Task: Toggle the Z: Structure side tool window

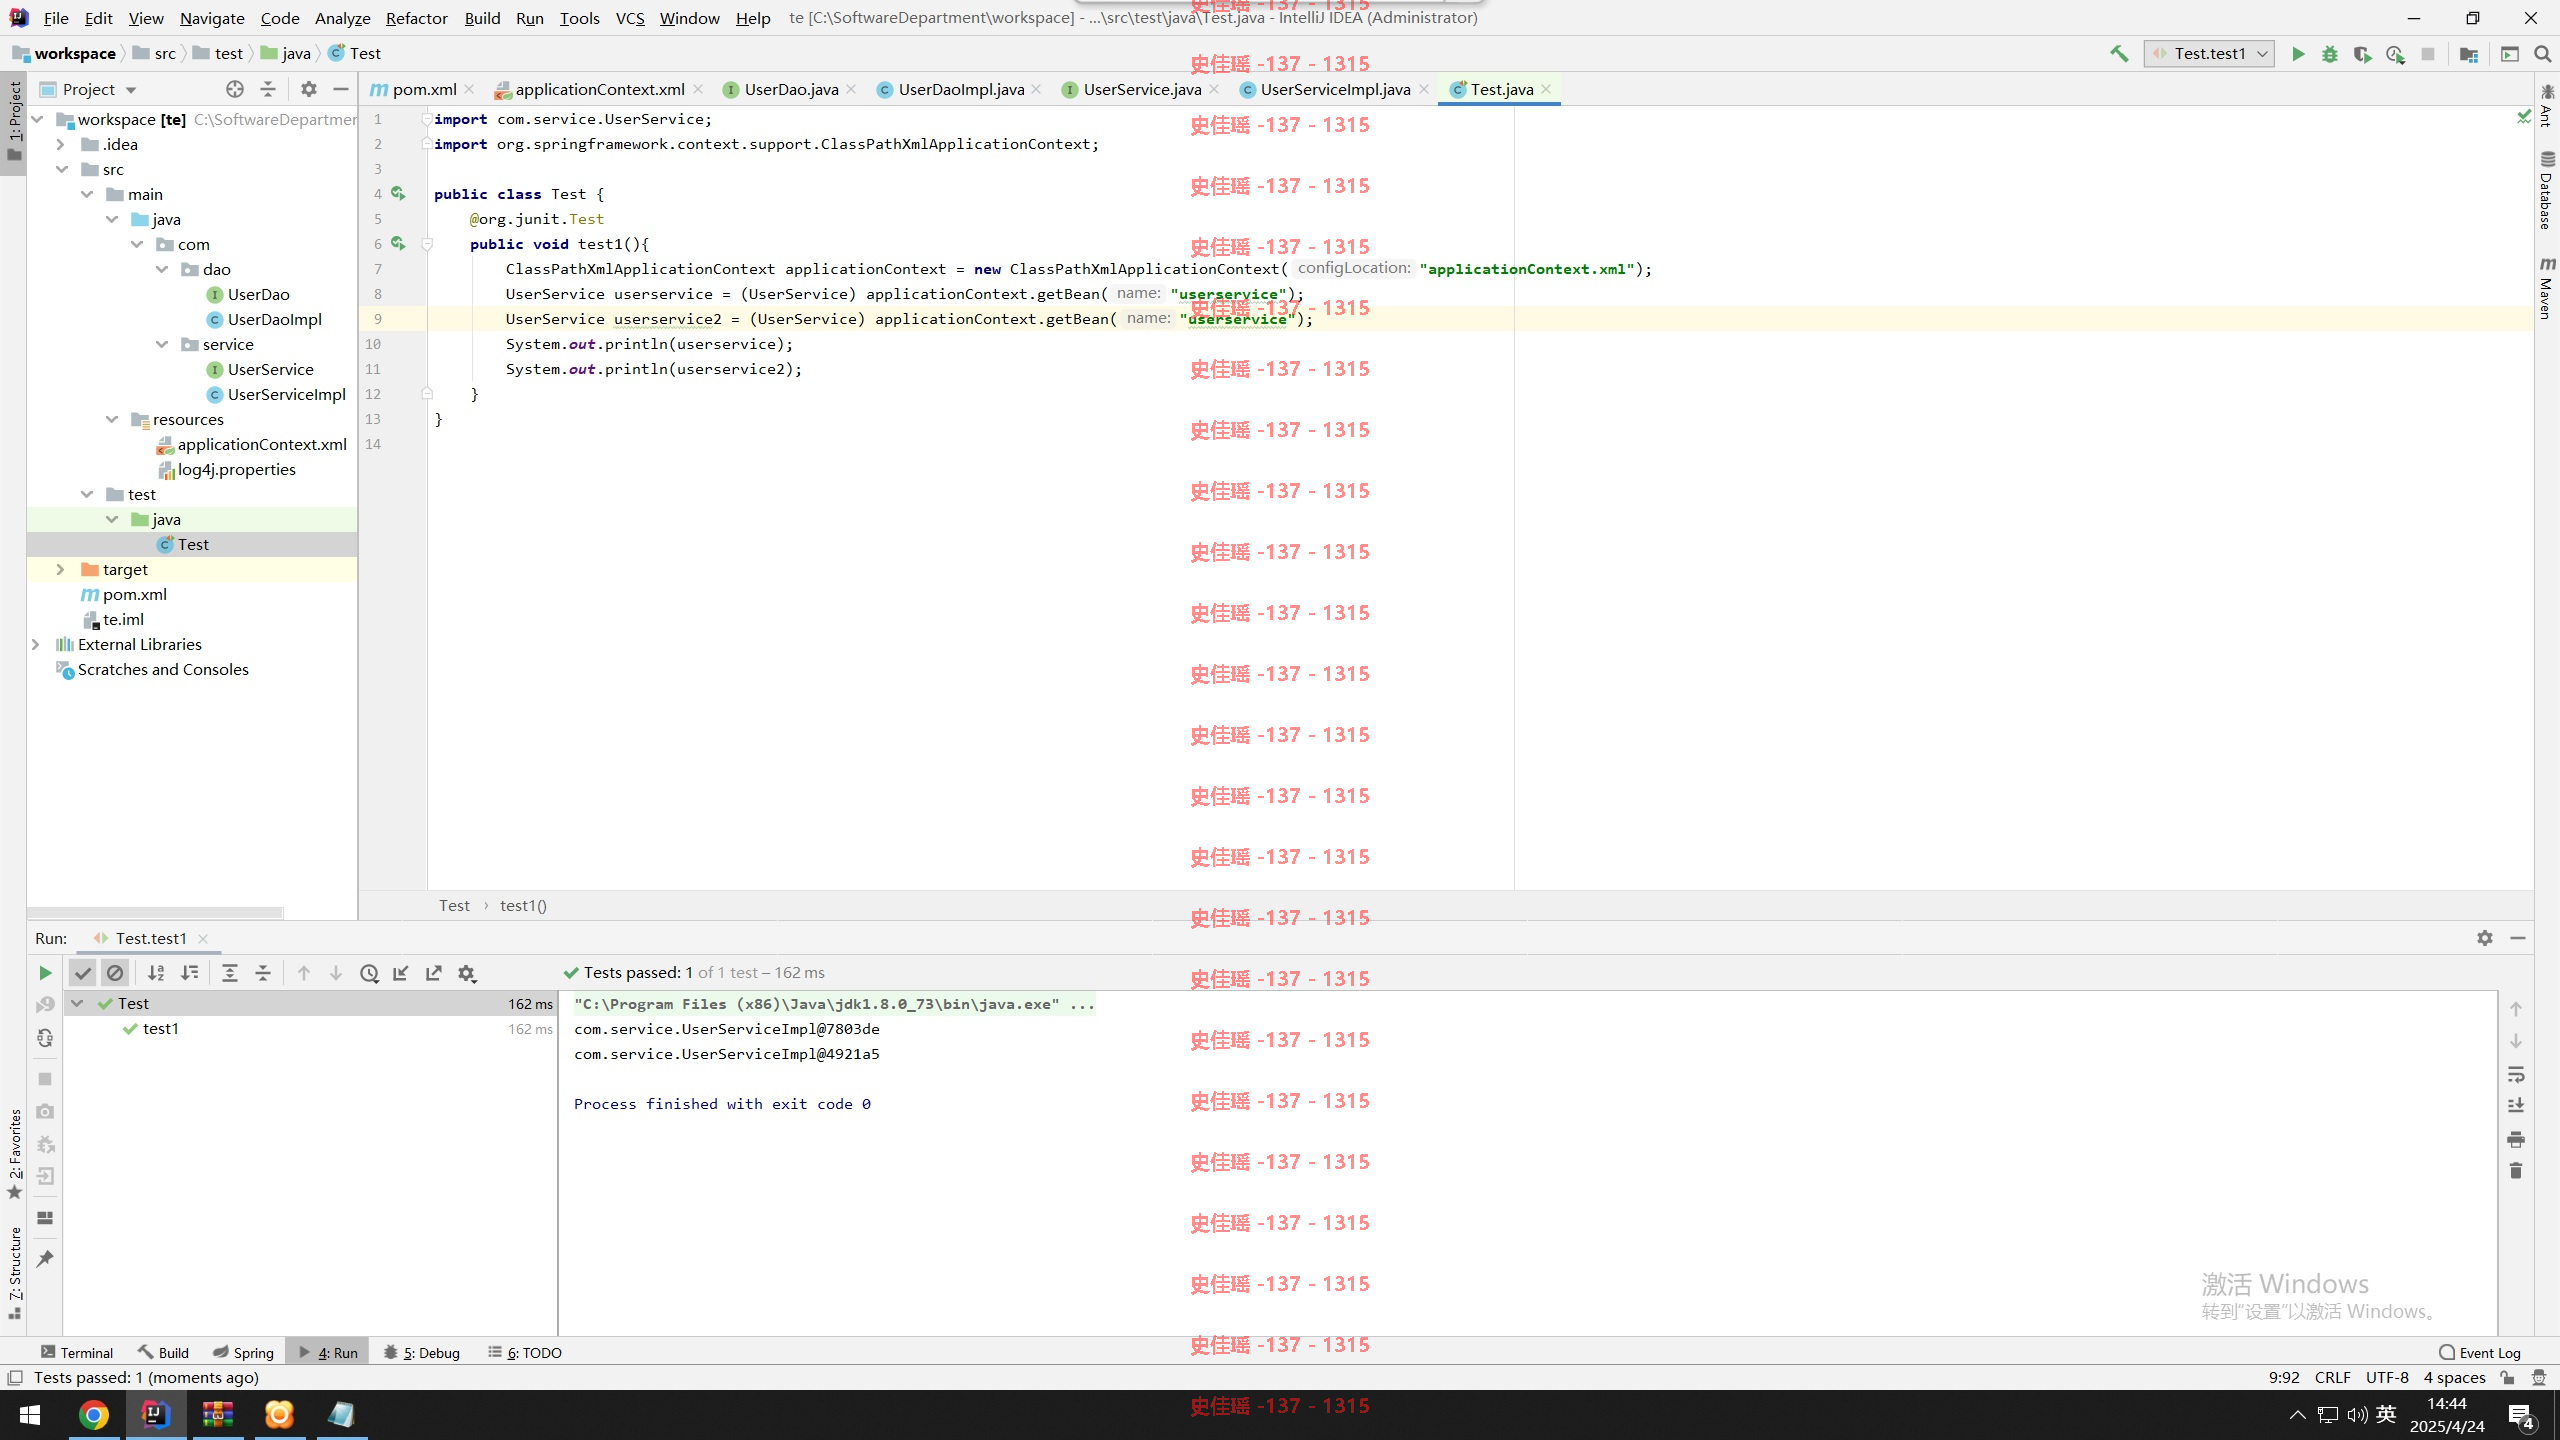Action: pyautogui.click(x=14, y=1272)
